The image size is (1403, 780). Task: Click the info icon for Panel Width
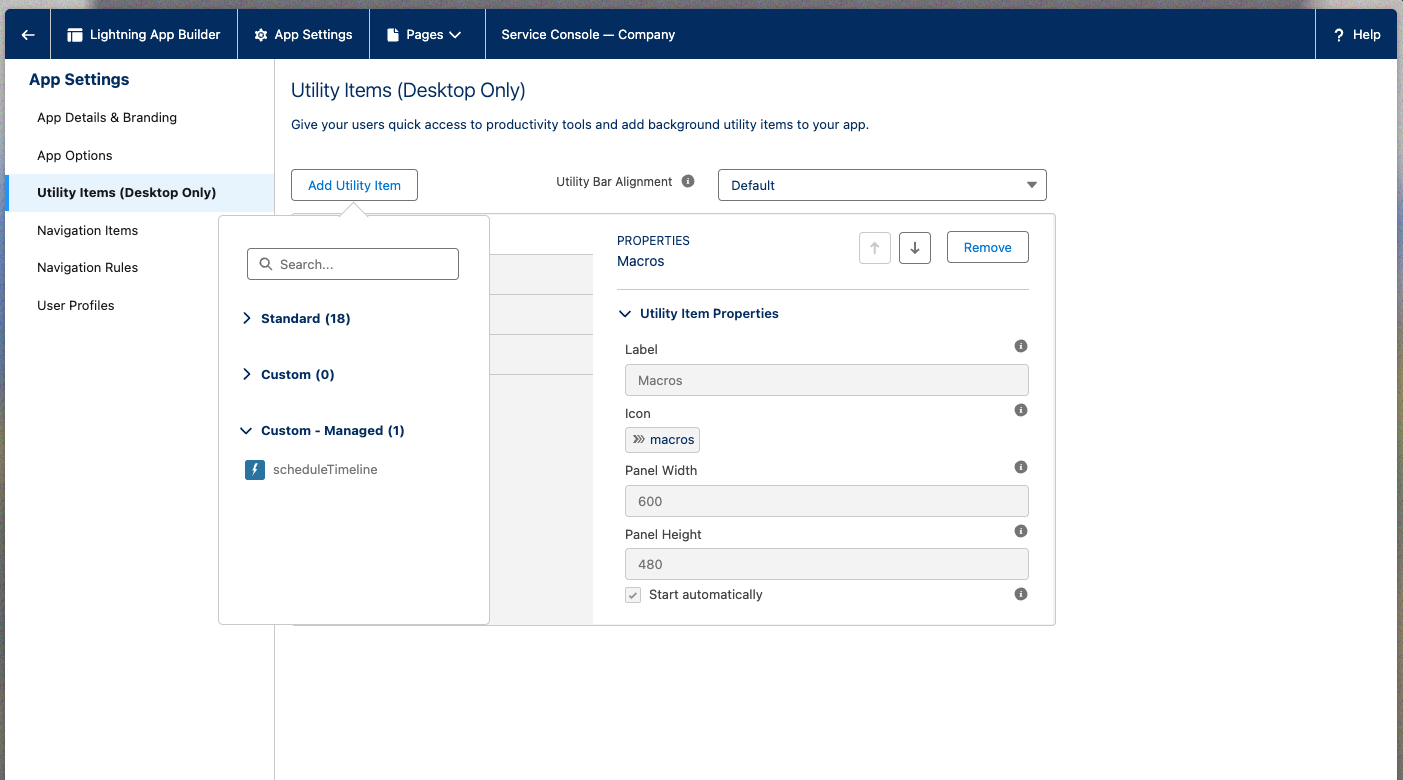click(x=1021, y=467)
